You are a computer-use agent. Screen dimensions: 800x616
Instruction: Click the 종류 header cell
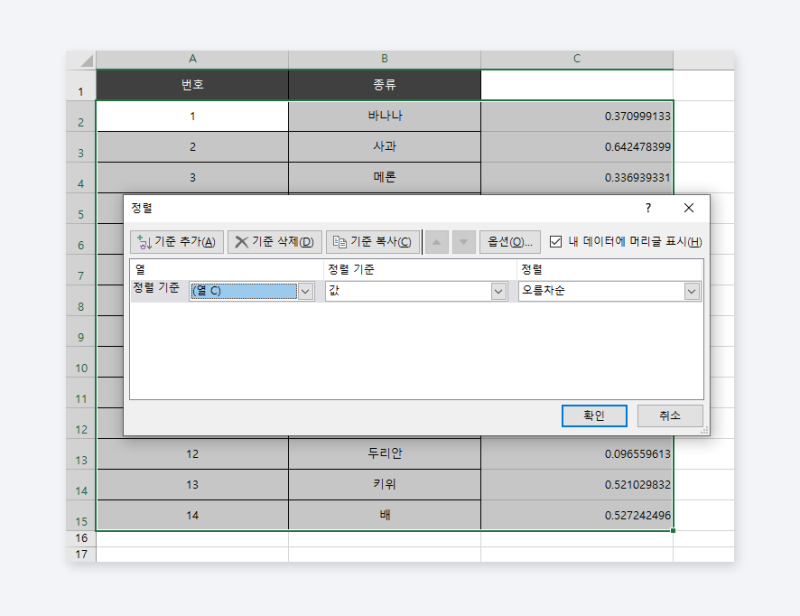[x=384, y=85]
